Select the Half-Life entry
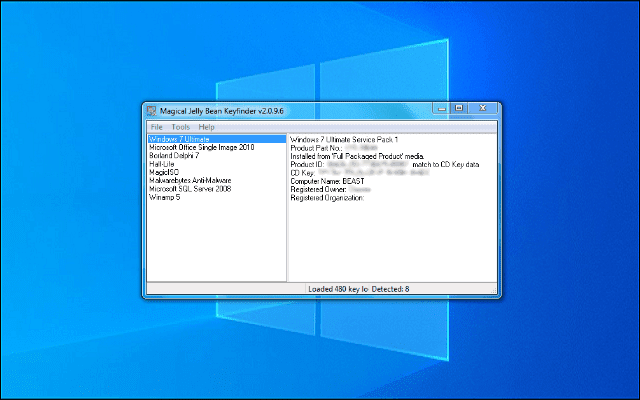 pyautogui.click(x=163, y=164)
